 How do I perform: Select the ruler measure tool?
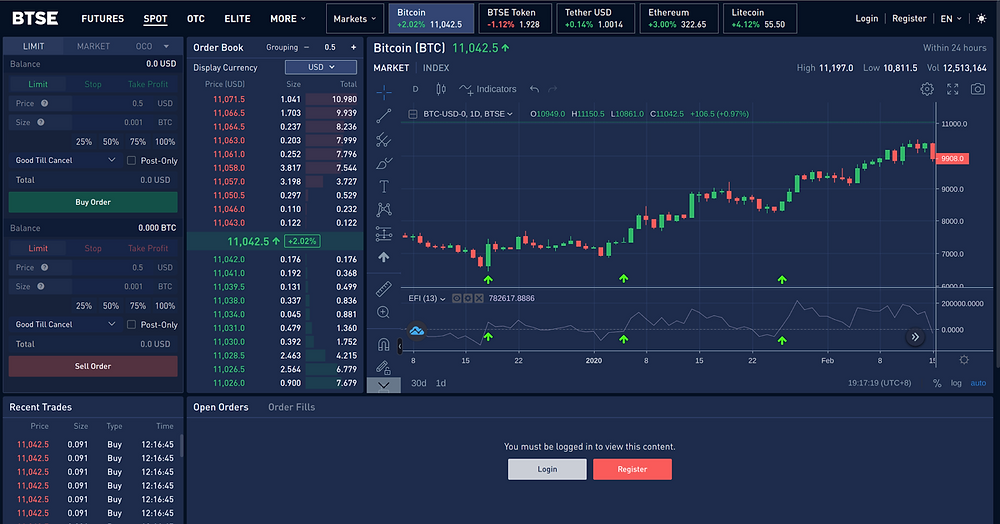pos(384,289)
